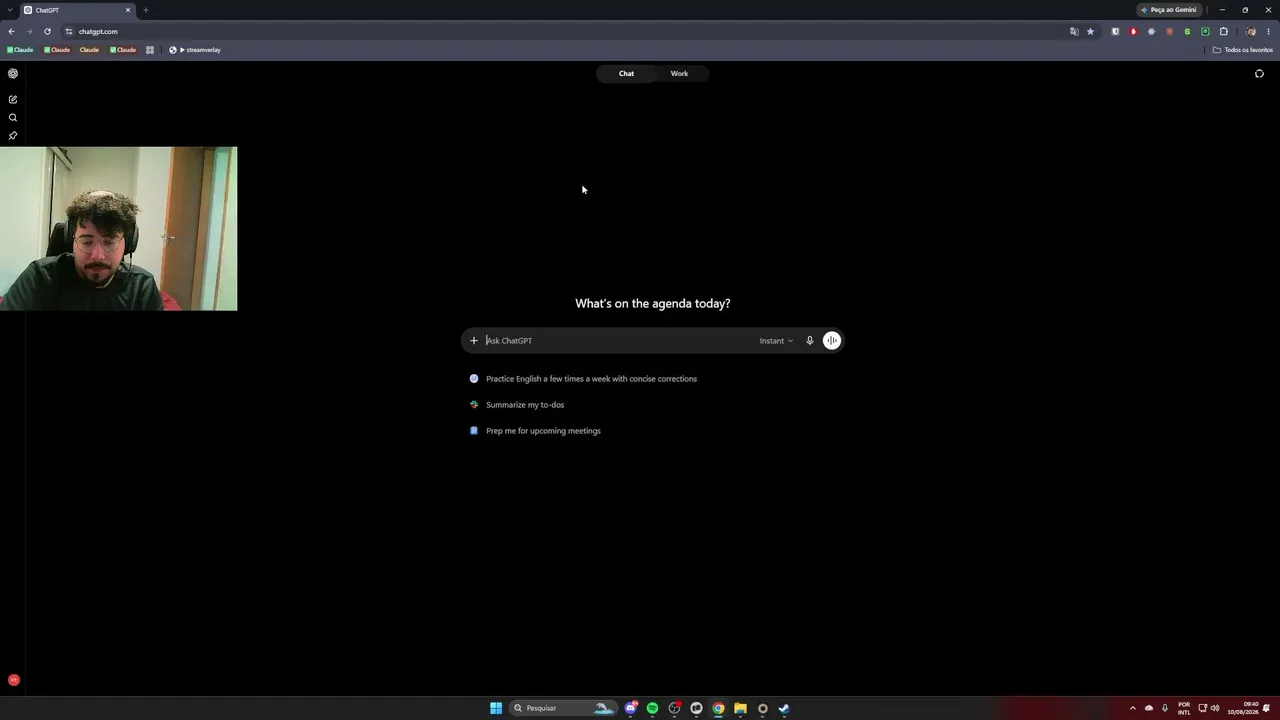Open Spotify from the taskbar
1280x720 pixels.
click(x=653, y=708)
